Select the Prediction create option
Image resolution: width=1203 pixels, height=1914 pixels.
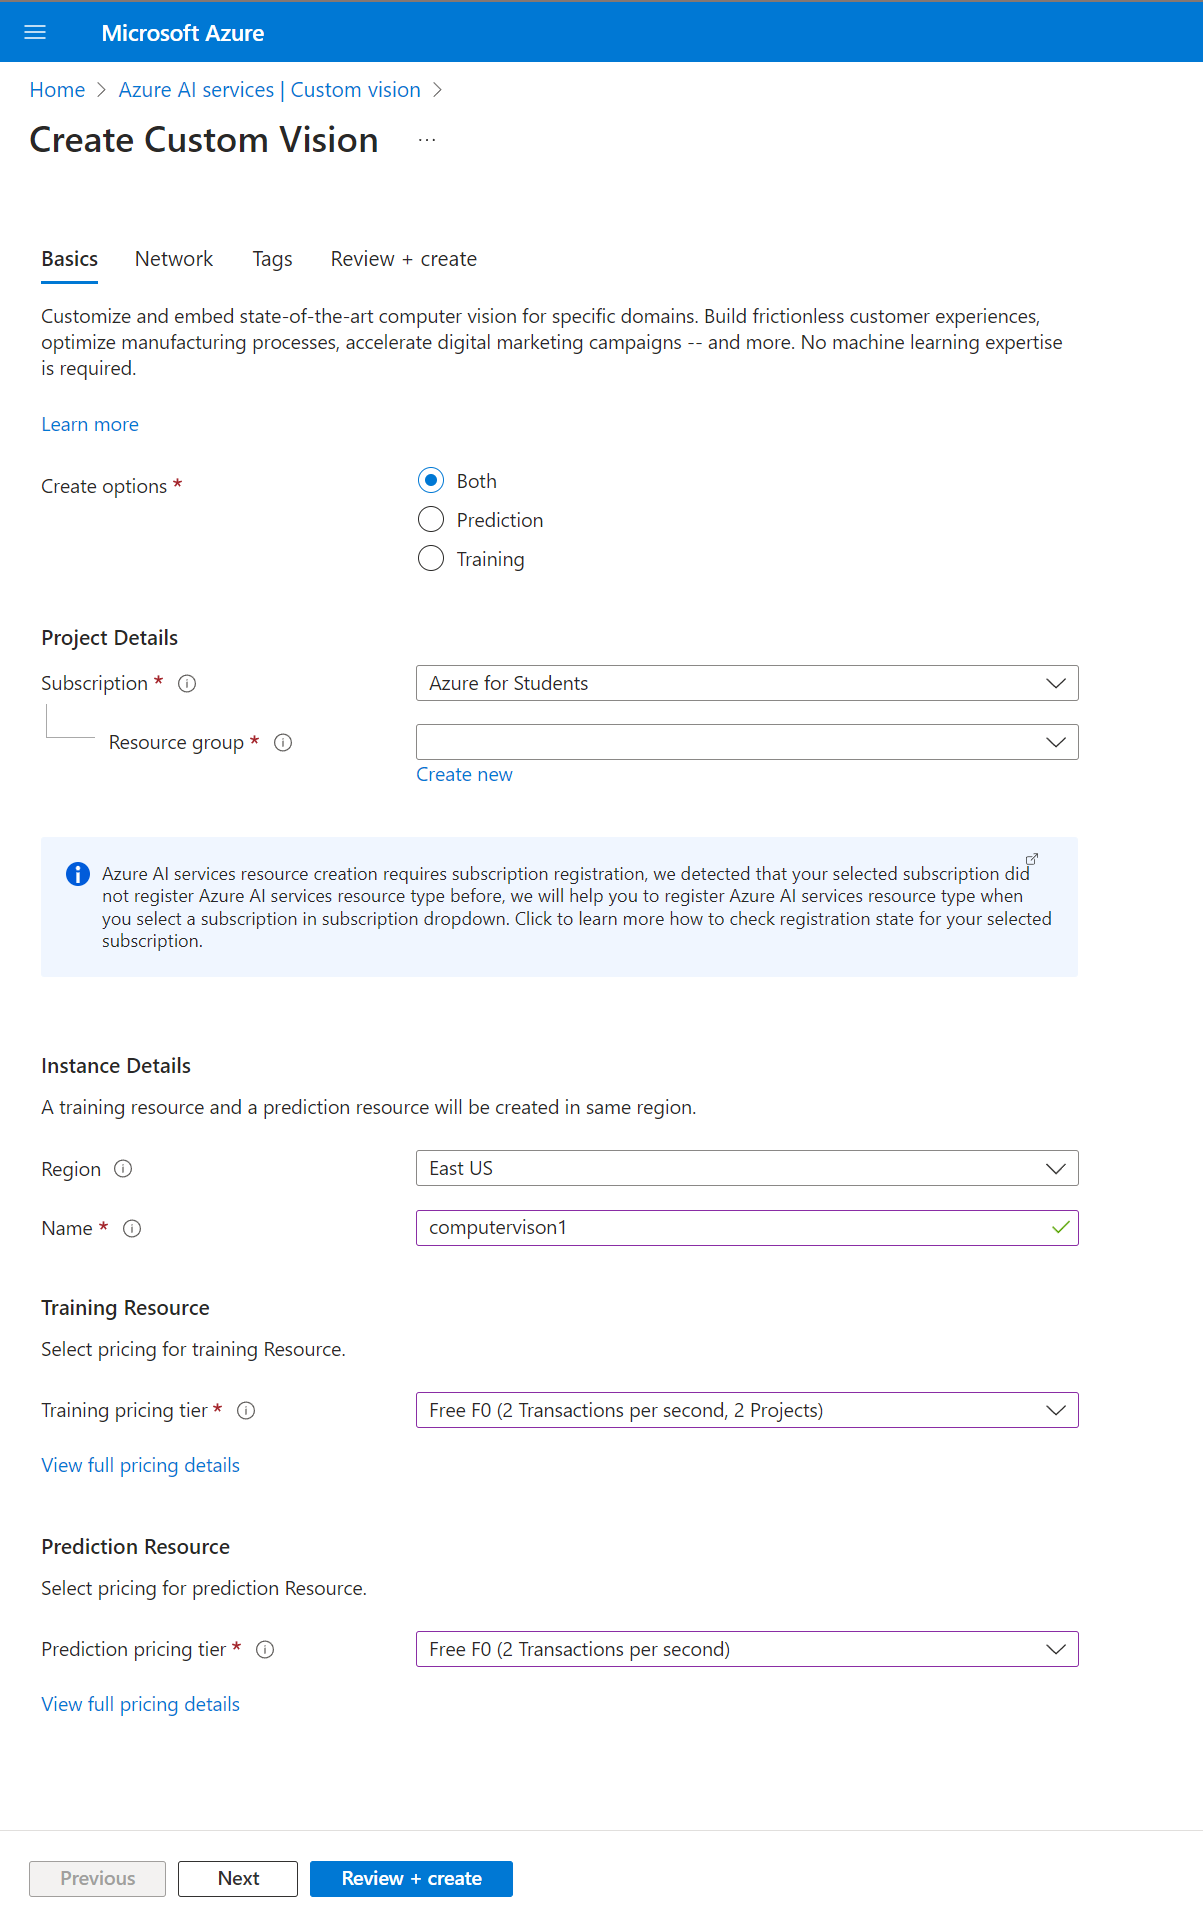pyautogui.click(x=431, y=520)
